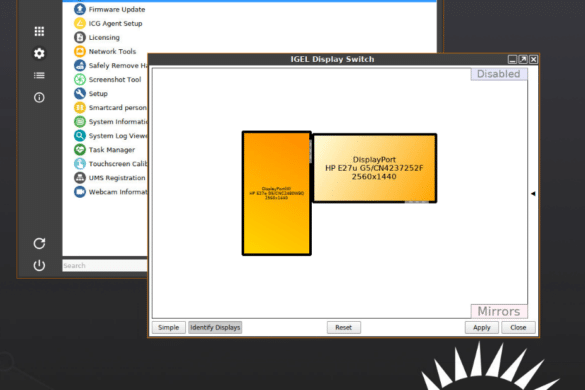Click the Identify Displays button
The height and width of the screenshot is (390, 585).
click(x=215, y=327)
